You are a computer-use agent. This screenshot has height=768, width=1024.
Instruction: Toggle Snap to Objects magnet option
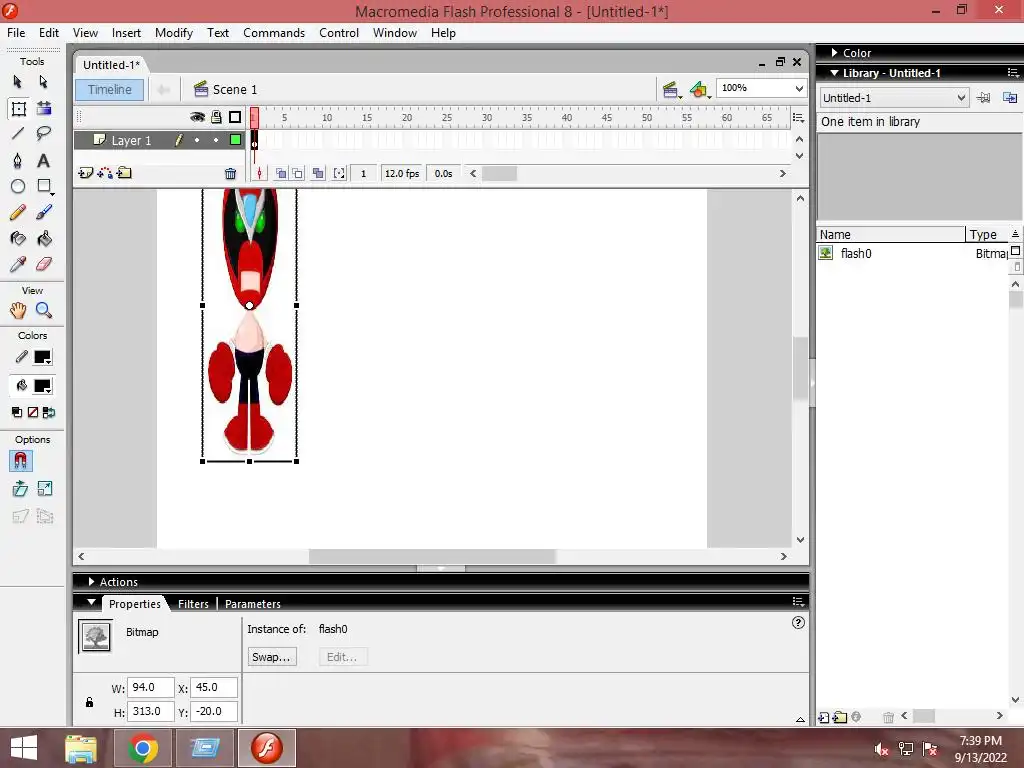pyautogui.click(x=20, y=461)
